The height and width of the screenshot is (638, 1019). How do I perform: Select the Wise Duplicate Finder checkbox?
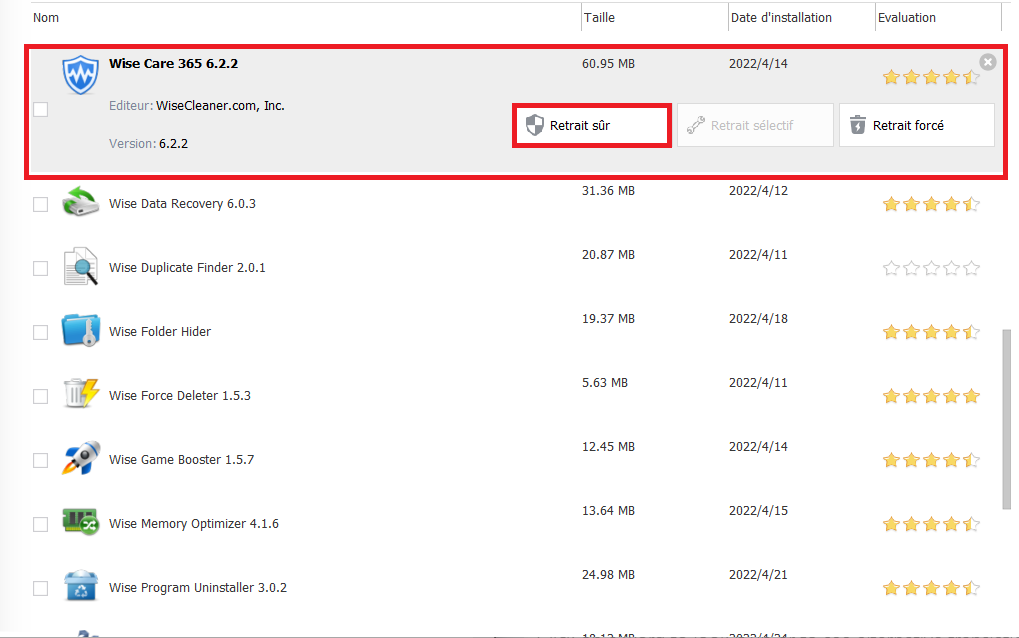pyautogui.click(x=40, y=268)
